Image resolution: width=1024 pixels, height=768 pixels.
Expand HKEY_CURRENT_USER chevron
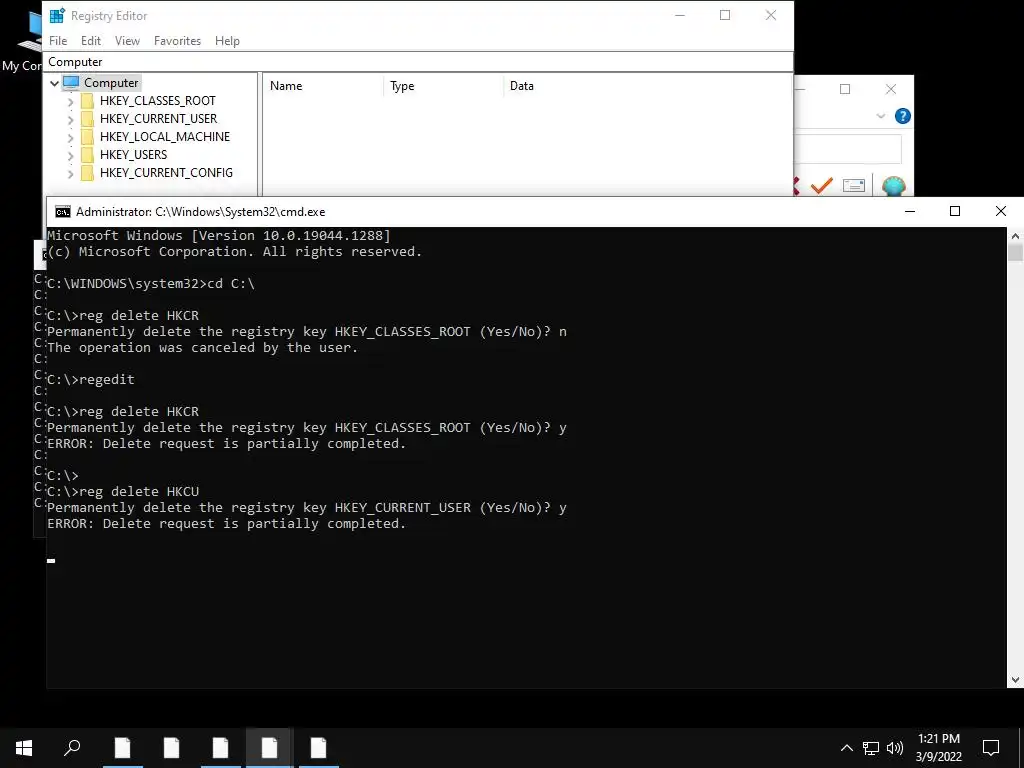(71, 119)
